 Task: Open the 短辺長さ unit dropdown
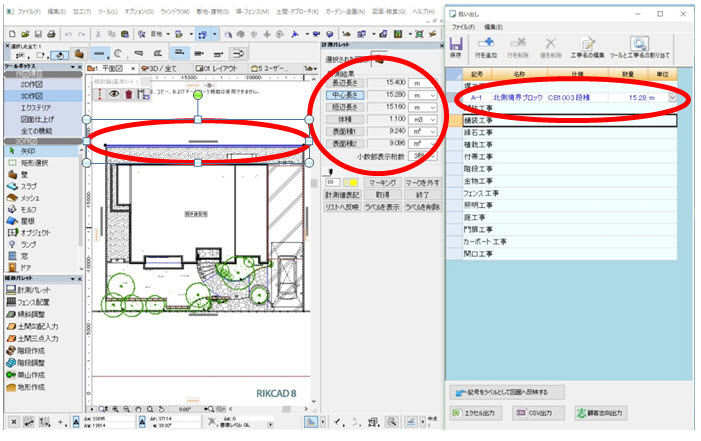pyautogui.click(x=432, y=107)
